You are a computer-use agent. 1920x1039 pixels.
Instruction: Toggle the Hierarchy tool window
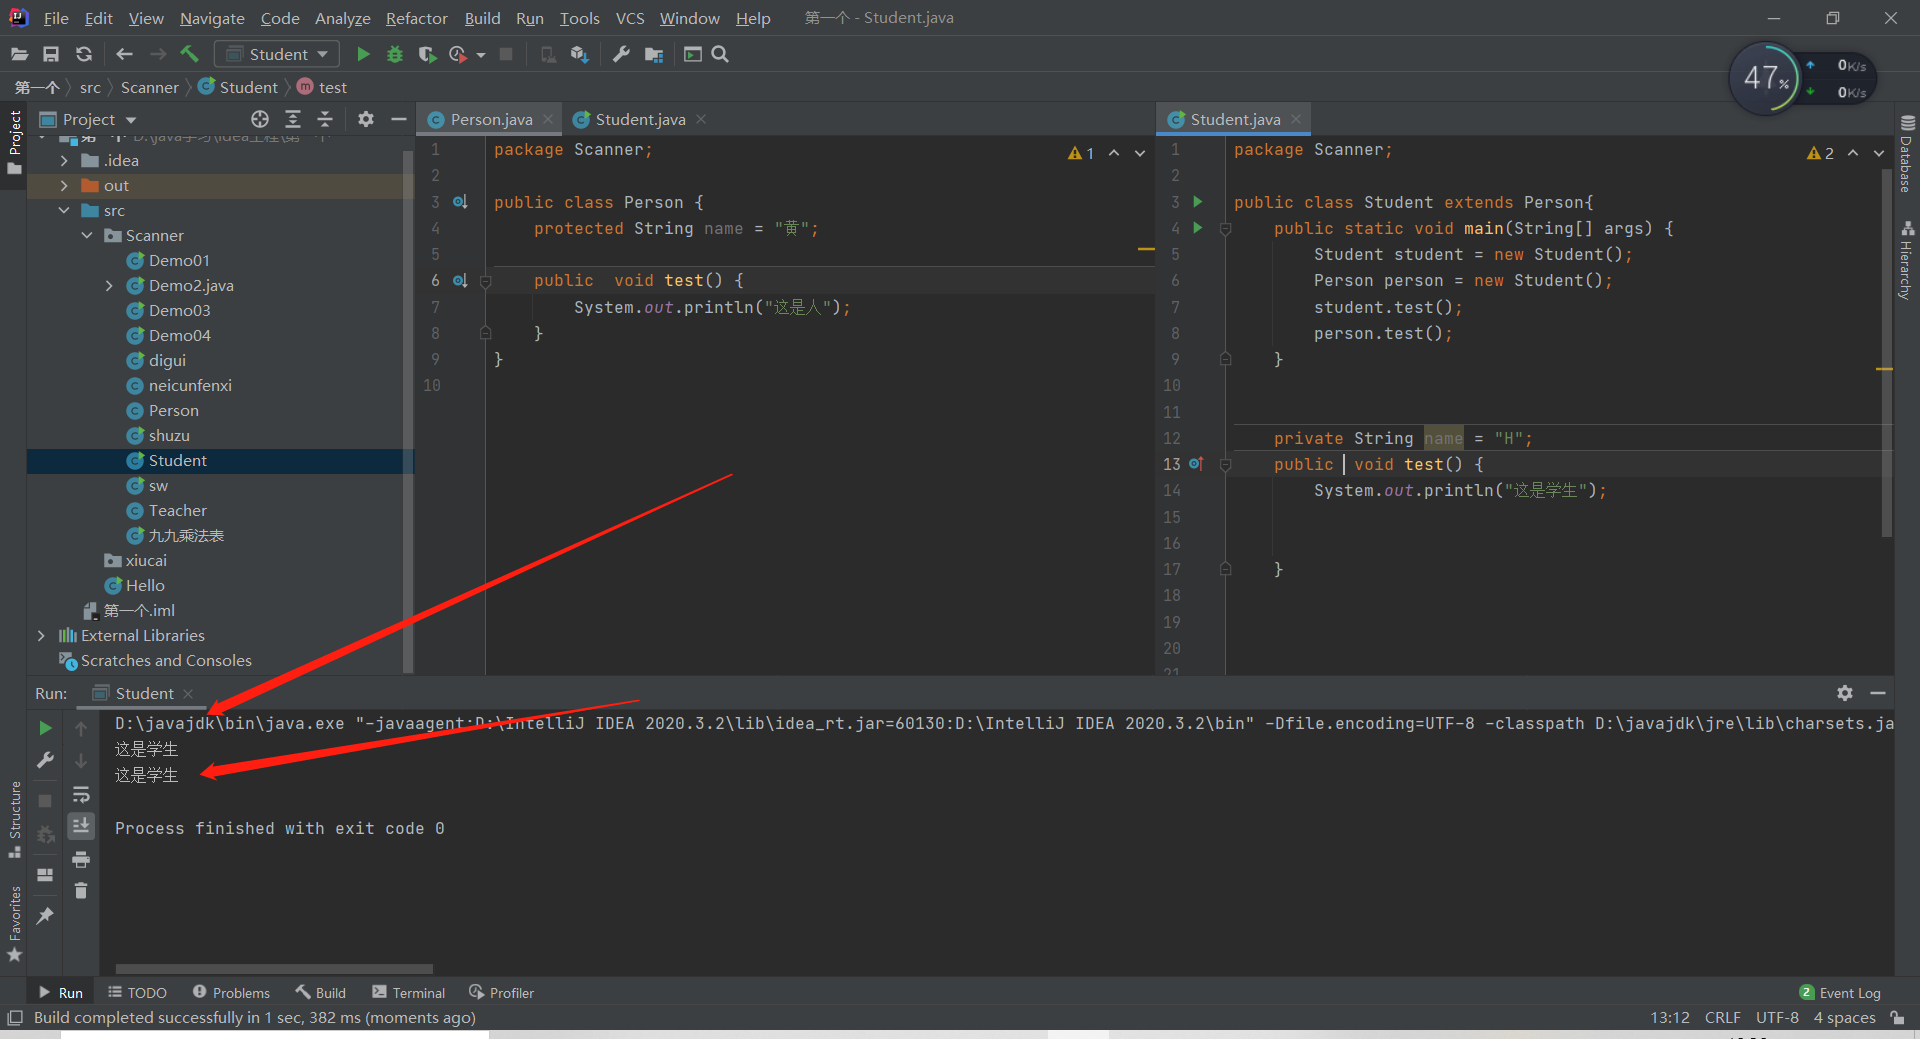tap(1907, 260)
